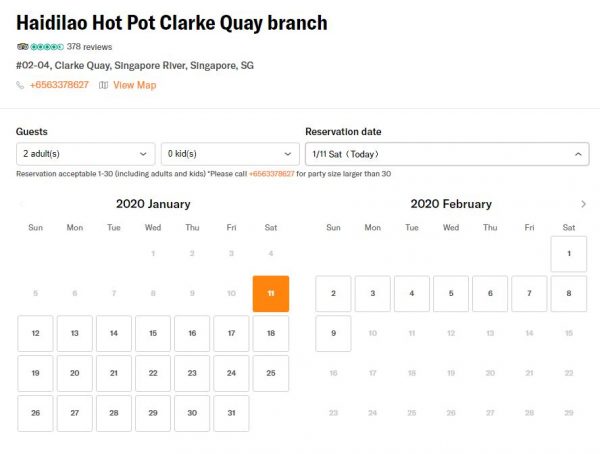Viewport: 600px width, 454px height.
Task: Click the TripAdvisor owl rating icon
Action: (22, 47)
